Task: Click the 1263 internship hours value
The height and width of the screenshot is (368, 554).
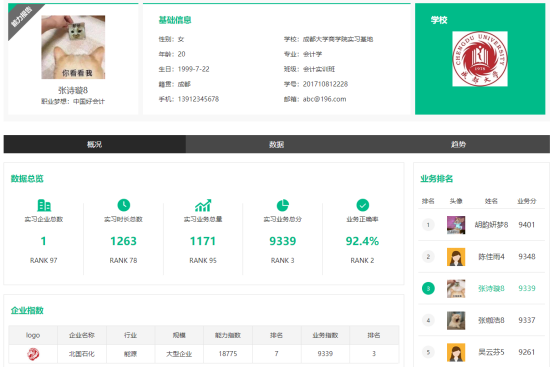Action: pyautogui.click(x=123, y=241)
